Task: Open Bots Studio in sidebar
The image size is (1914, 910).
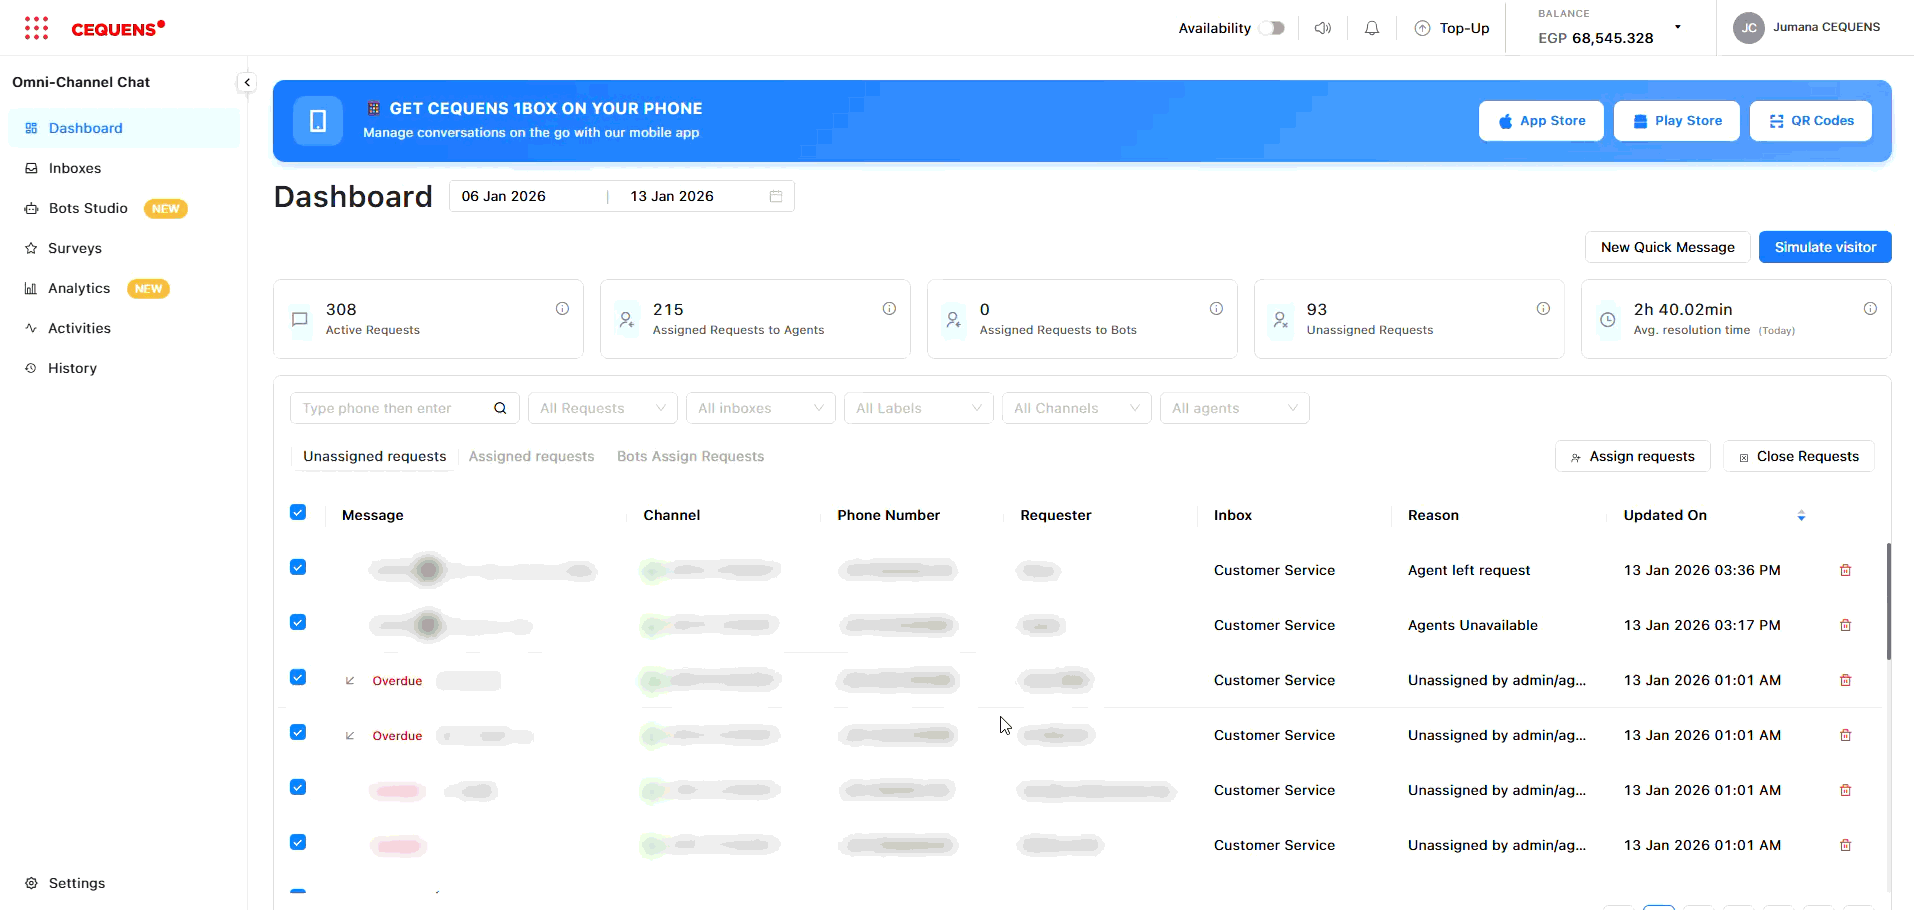Action: coord(124,208)
